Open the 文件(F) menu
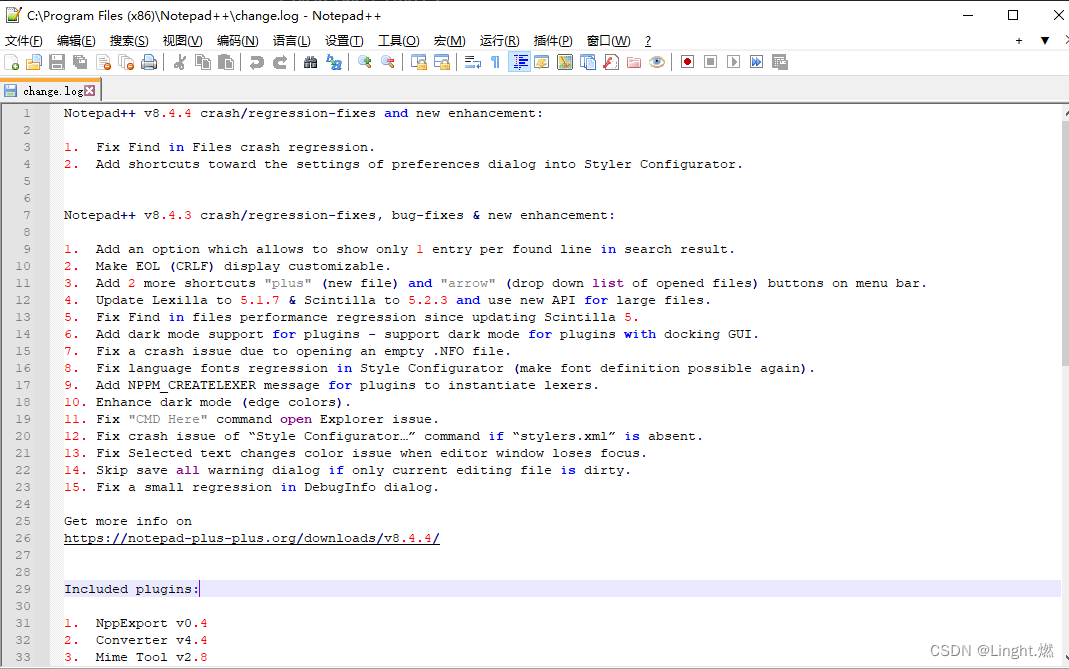The height and width of the screenshot is (669, 1069). pos(24,41)
